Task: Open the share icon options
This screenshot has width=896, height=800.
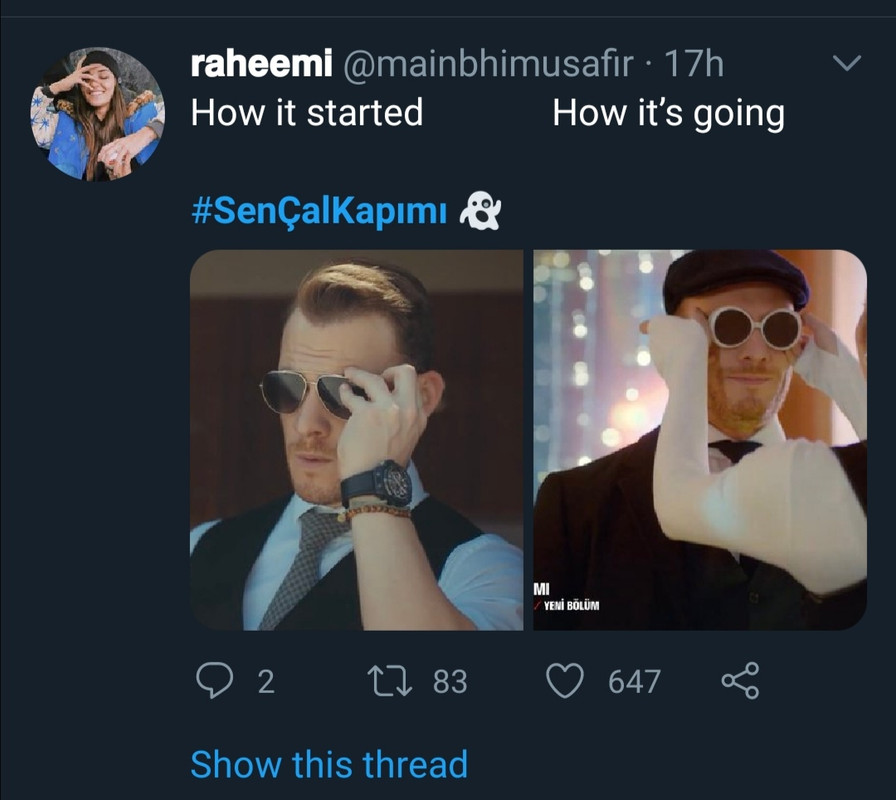Action: [x=740, y=681]
